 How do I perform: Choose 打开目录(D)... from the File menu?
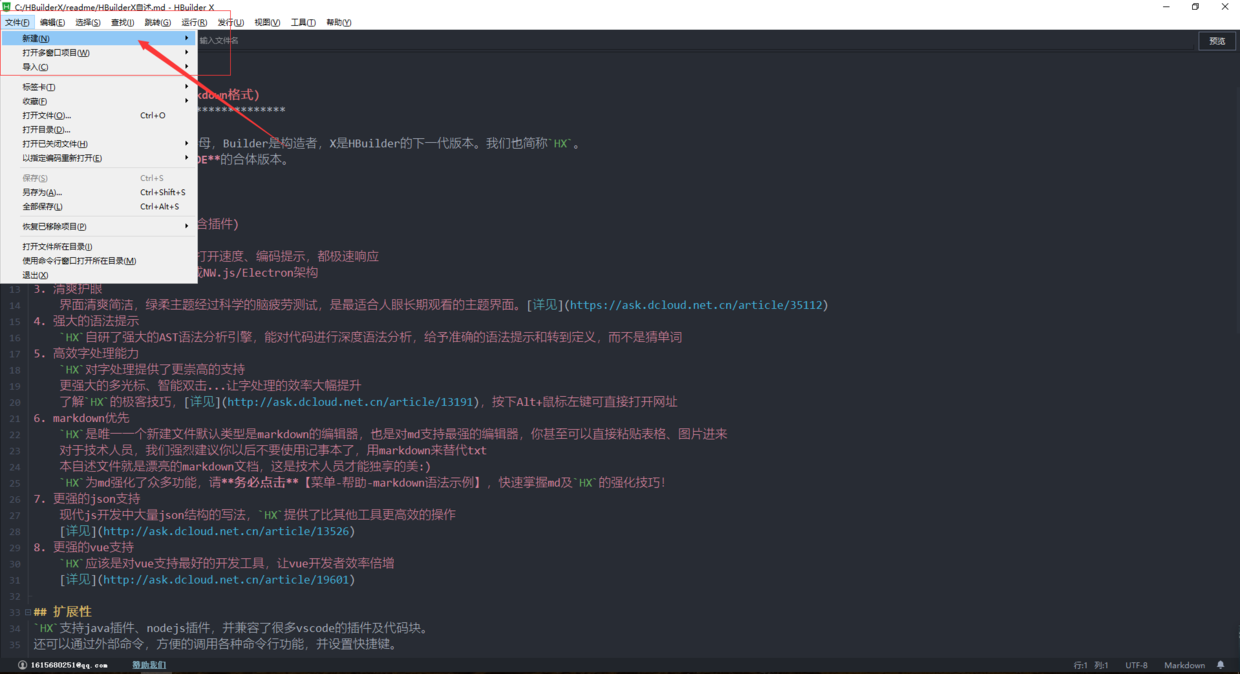pos(99,129)
